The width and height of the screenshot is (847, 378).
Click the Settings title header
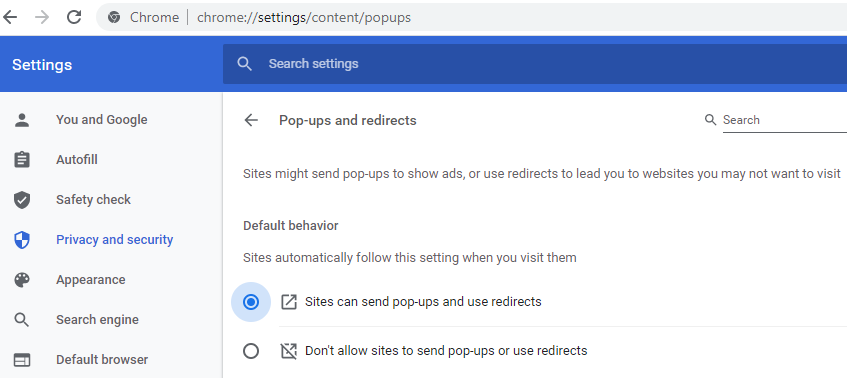click(42, 65)
